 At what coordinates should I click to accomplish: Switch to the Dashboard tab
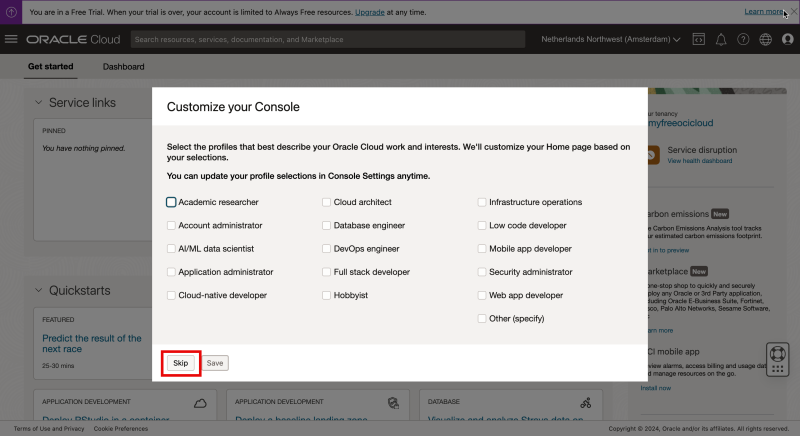(123, 67)
